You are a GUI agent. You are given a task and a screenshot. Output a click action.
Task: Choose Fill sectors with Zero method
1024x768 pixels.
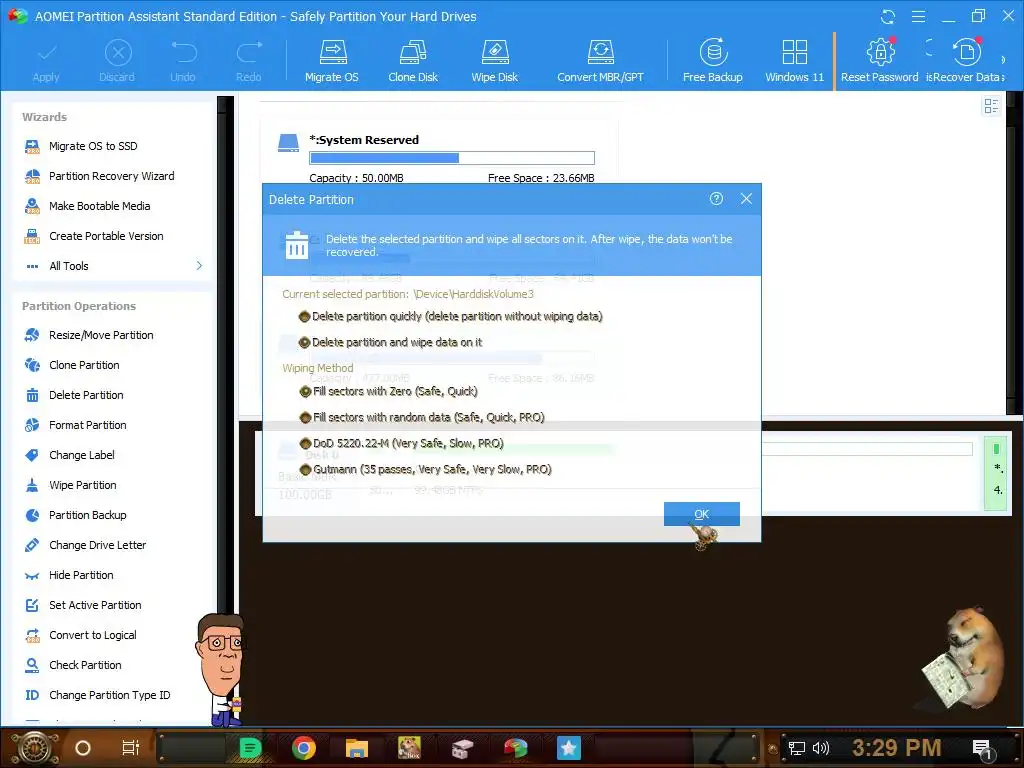point(305,392)
